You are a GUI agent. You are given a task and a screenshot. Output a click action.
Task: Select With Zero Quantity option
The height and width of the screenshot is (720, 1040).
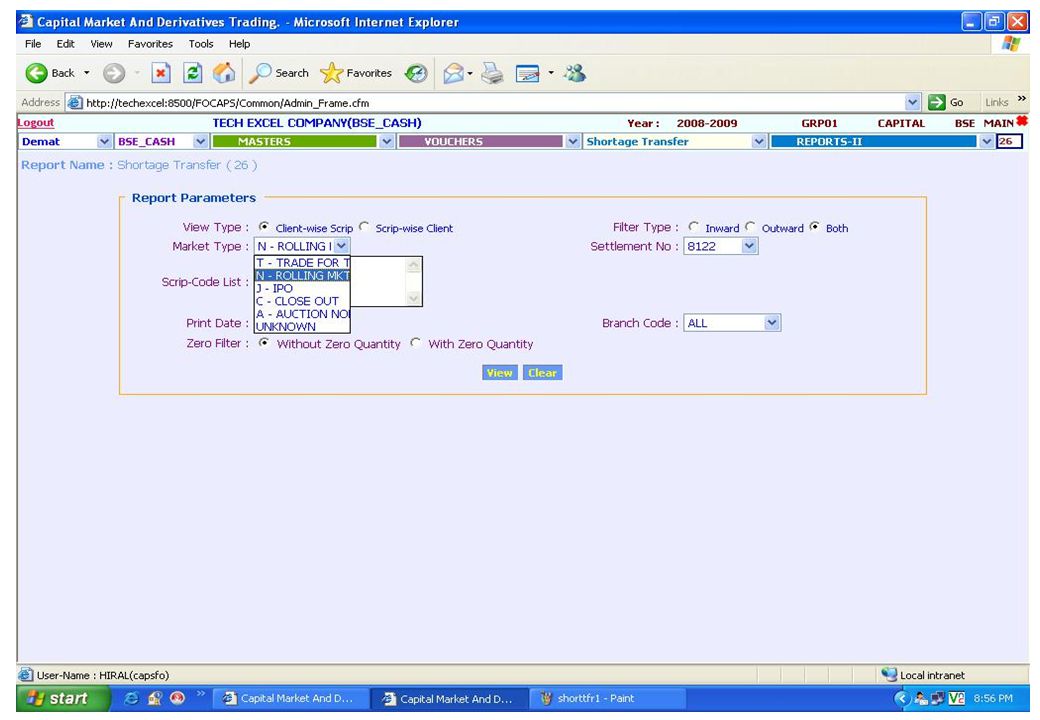tap(415, 343)
